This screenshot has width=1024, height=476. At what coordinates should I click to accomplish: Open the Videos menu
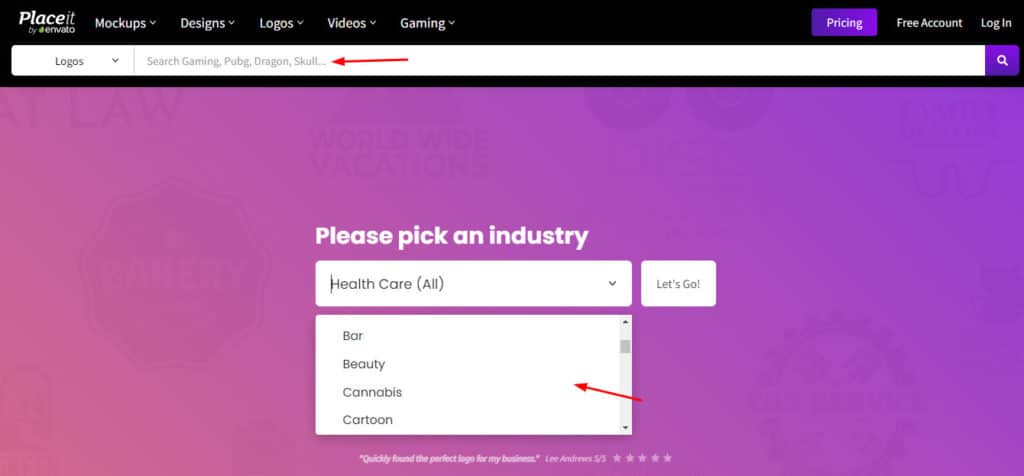352,23
